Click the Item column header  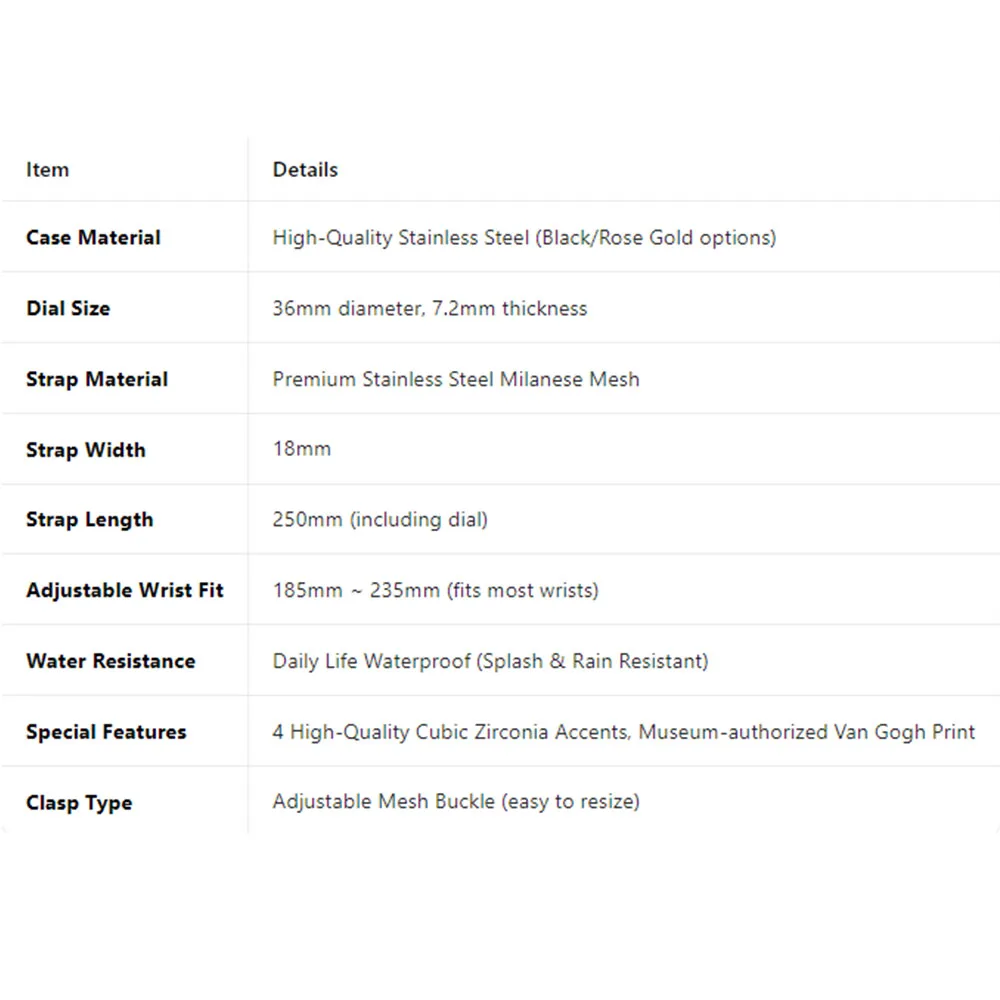pyautogui.click(x=47, y=170)
